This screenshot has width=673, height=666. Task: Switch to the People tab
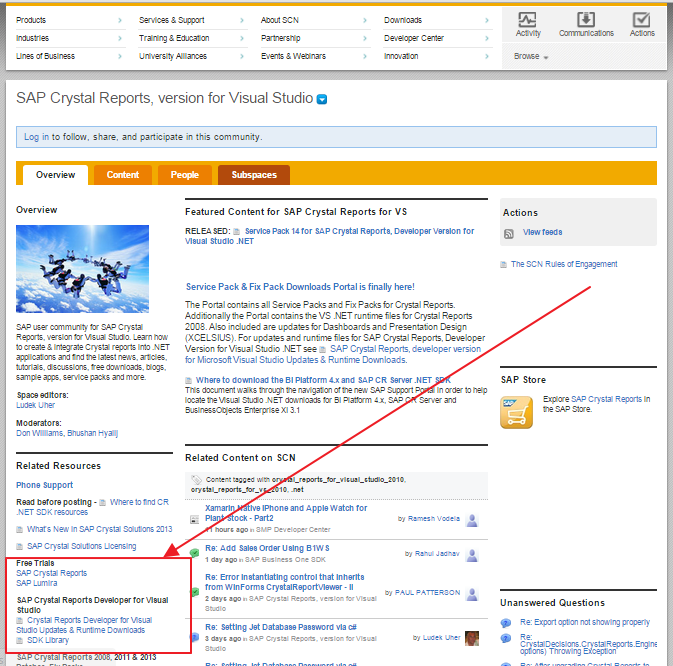(x=185, y=175)
